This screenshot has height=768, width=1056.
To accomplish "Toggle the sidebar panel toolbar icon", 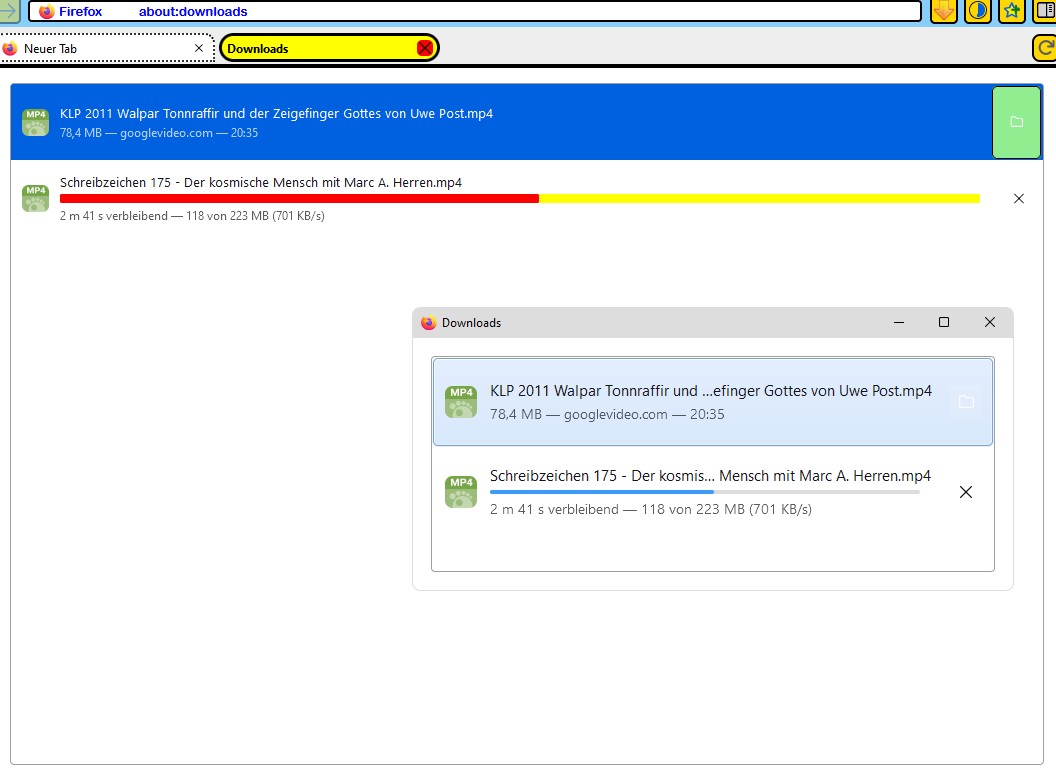I will [x=1045, y=11].
